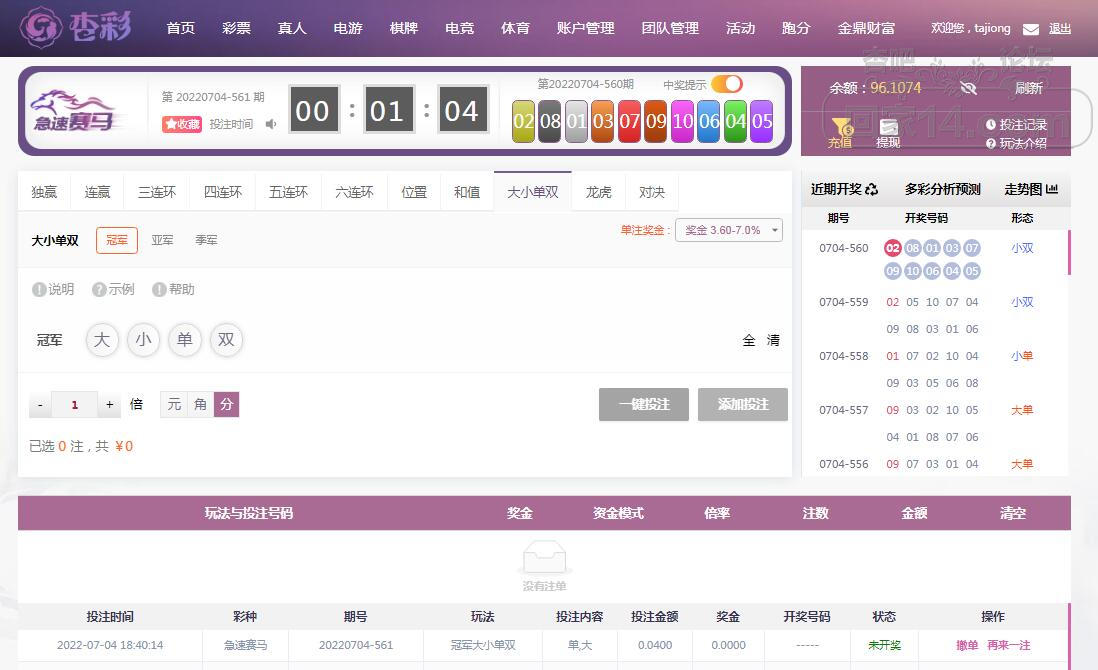Select the green 04 number ball
1098x670 pixels.
pos(735,121)
